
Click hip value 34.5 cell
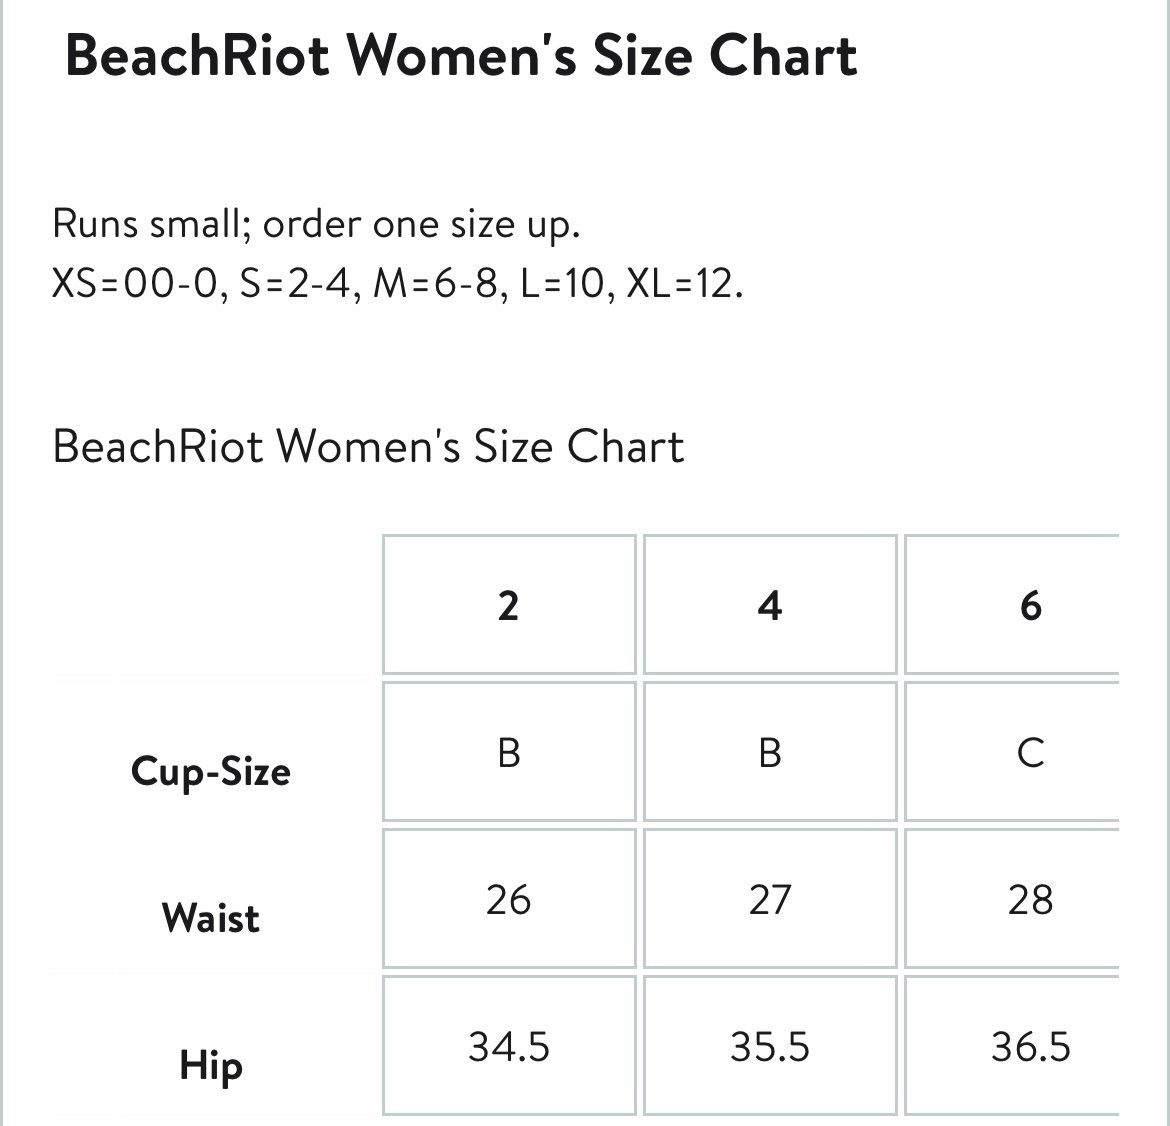(x=509, y=1045)
